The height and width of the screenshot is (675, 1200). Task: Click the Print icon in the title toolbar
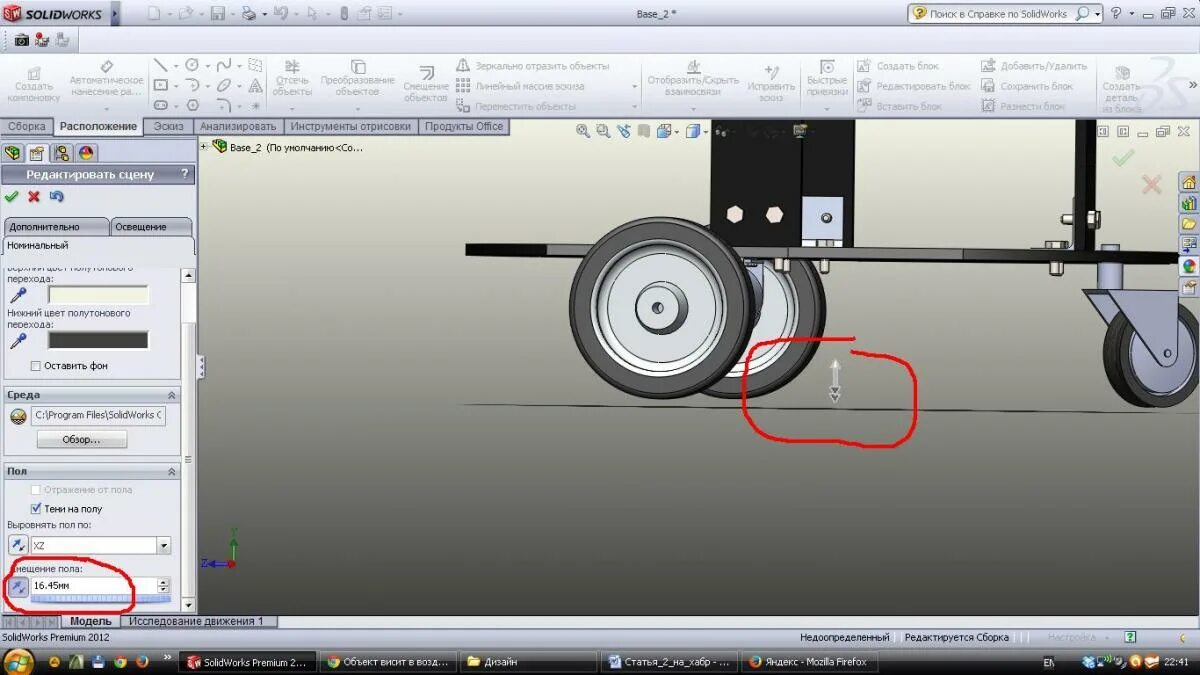[x=248, y=14]
